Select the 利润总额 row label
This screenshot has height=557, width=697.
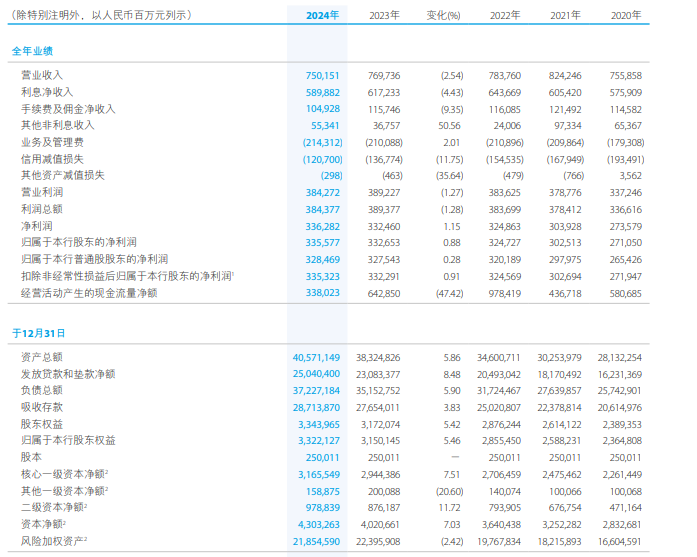pyautogui.click(x=41, y=208)
